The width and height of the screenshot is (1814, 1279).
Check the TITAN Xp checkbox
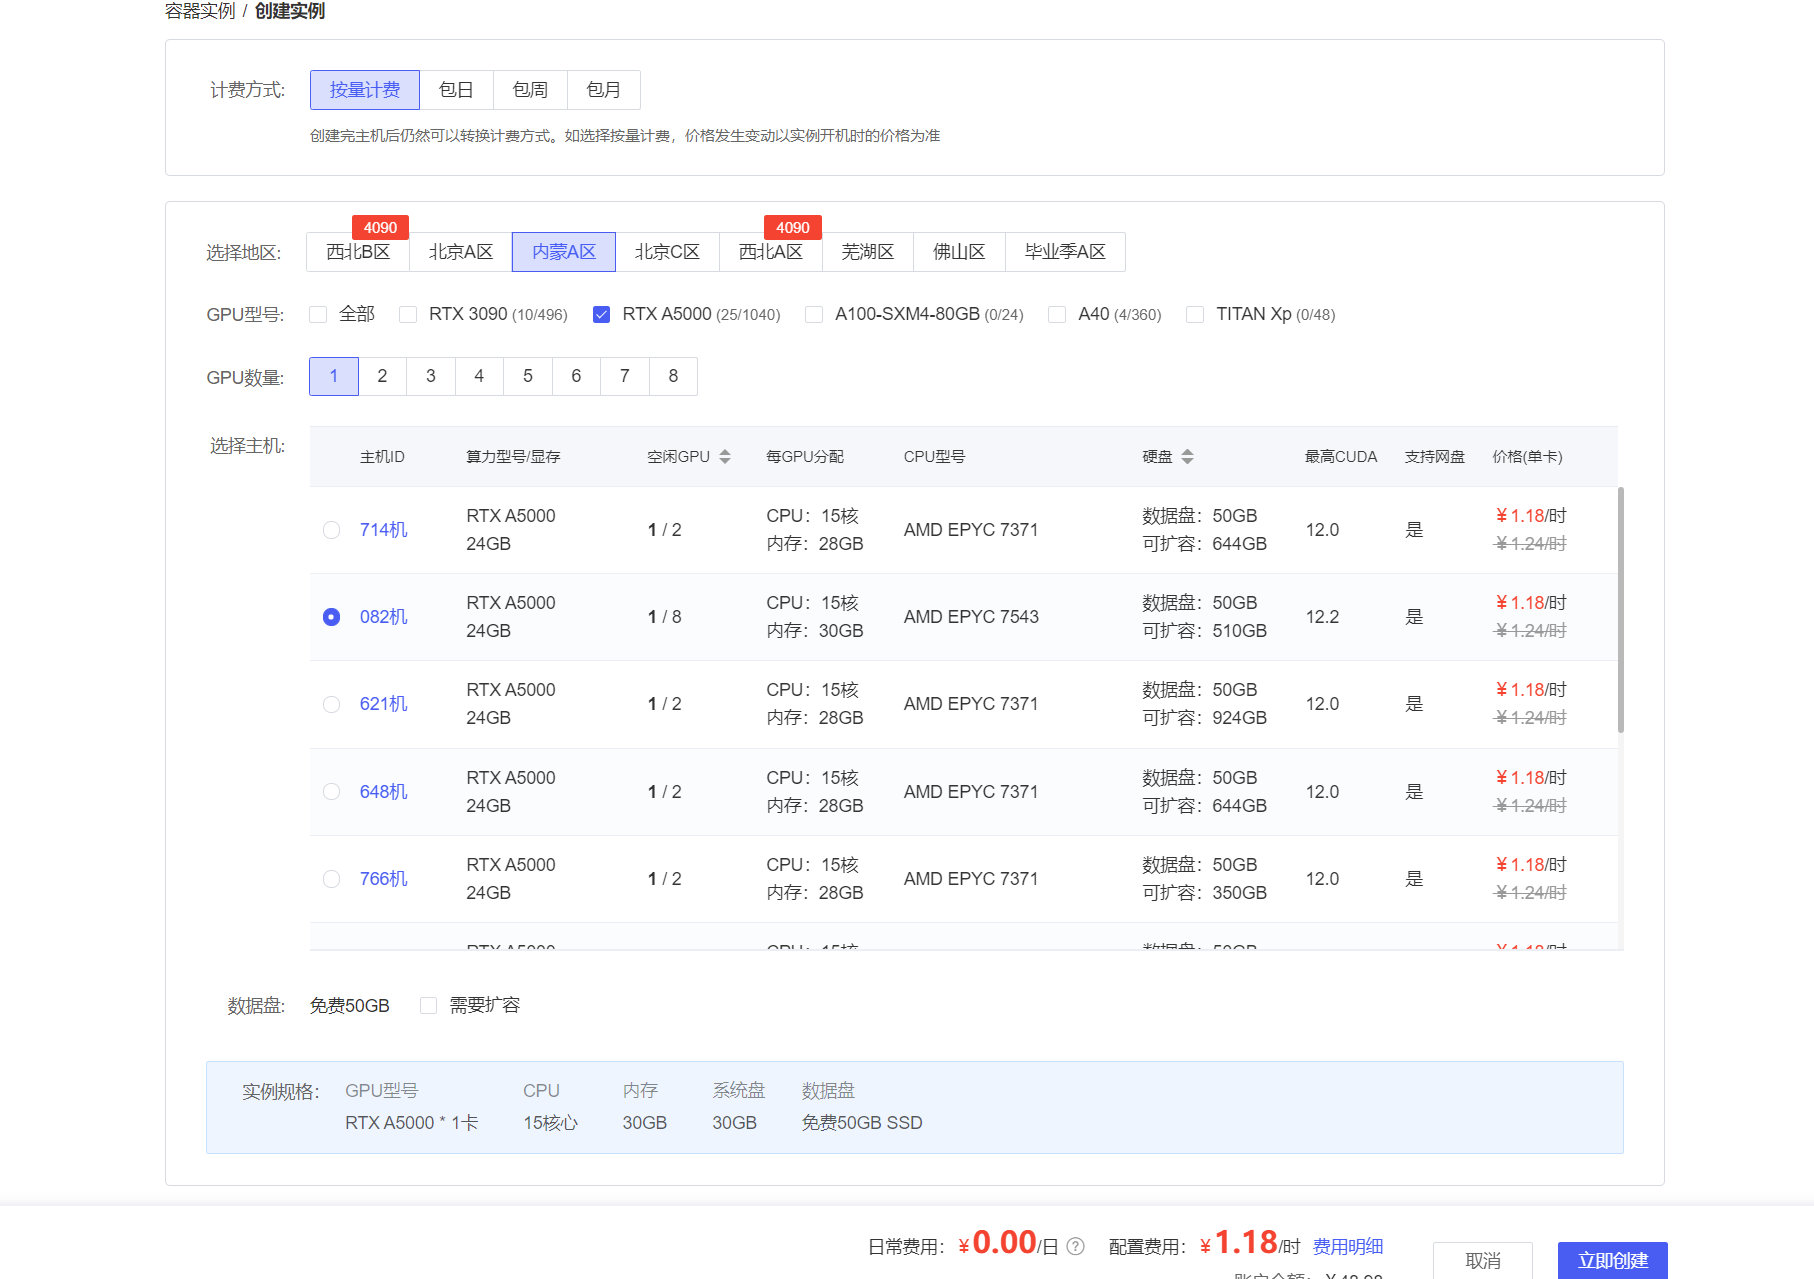(1195, 314)
